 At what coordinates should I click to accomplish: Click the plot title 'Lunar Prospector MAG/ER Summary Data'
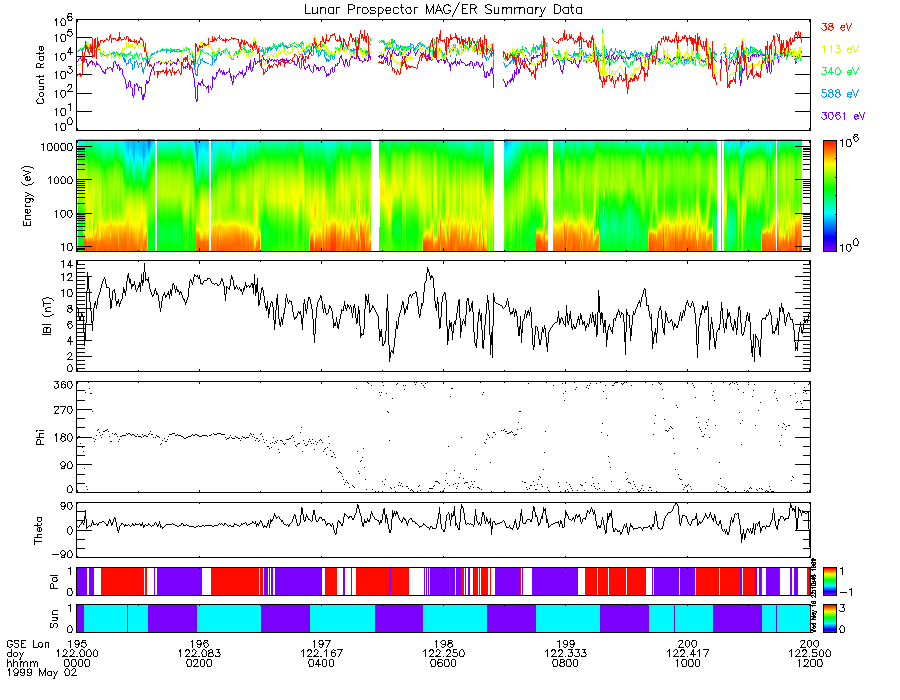tap(443, 10)
